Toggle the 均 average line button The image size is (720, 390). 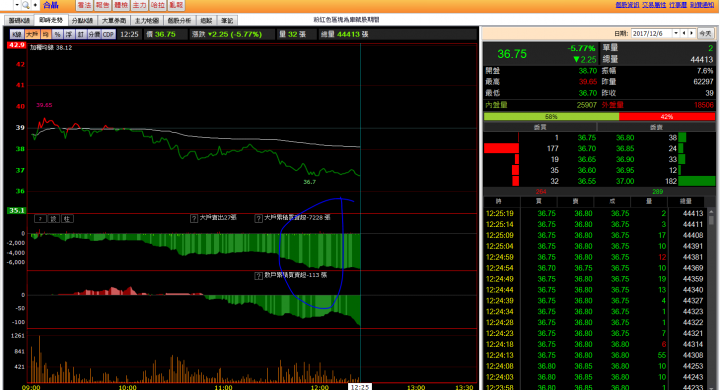click(x=46, y=34)
